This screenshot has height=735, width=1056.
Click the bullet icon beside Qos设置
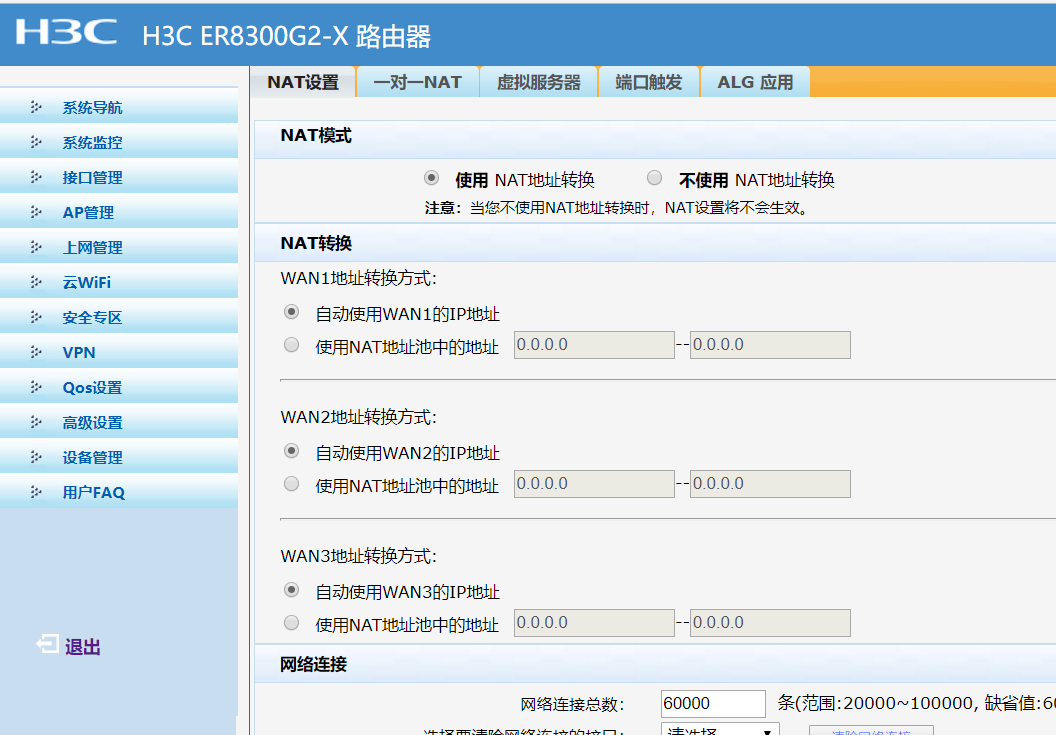pyautogui.click(x=36, y=387)
